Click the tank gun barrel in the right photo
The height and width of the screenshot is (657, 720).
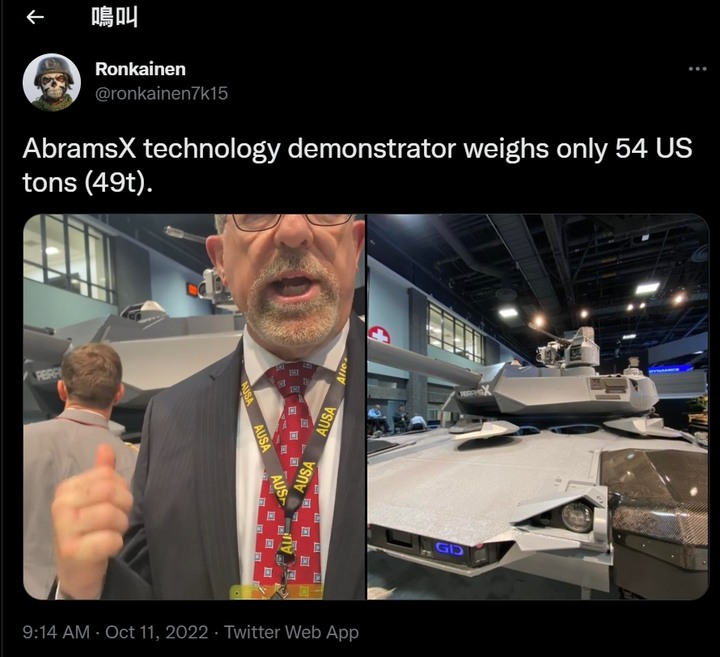tap(420, 362)
